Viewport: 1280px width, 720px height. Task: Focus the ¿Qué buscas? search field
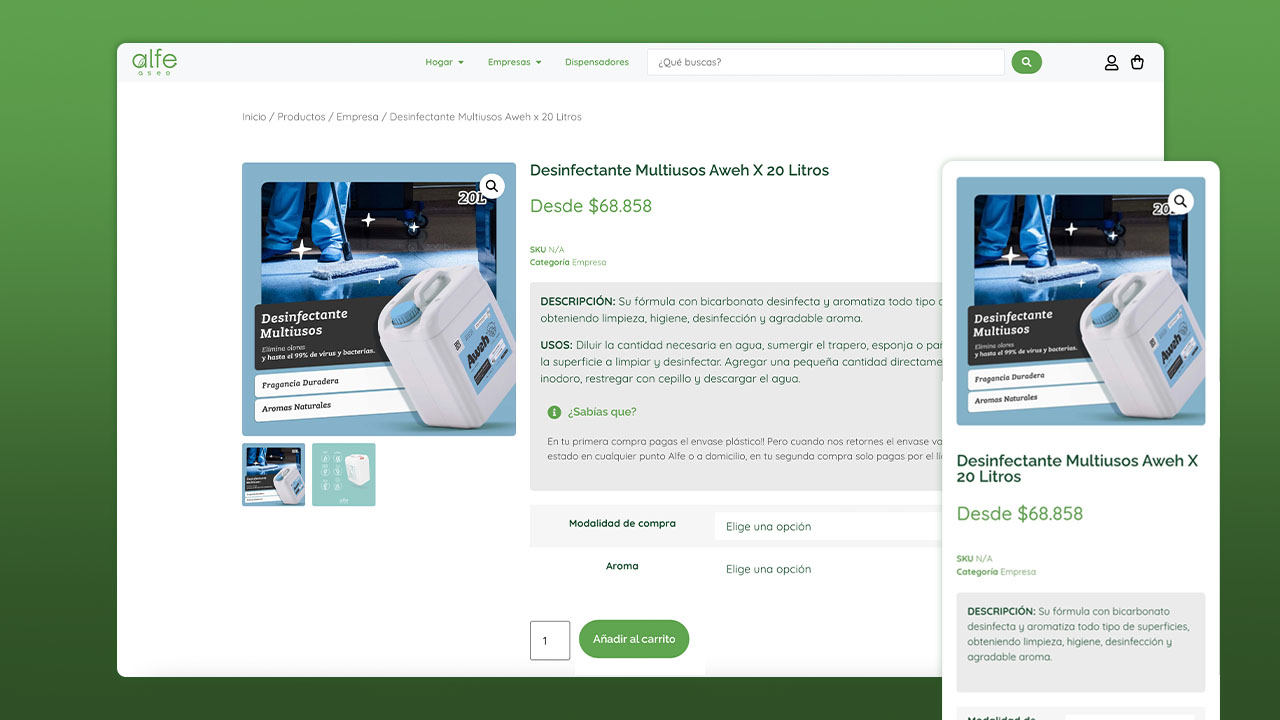(x=826, y=62)
